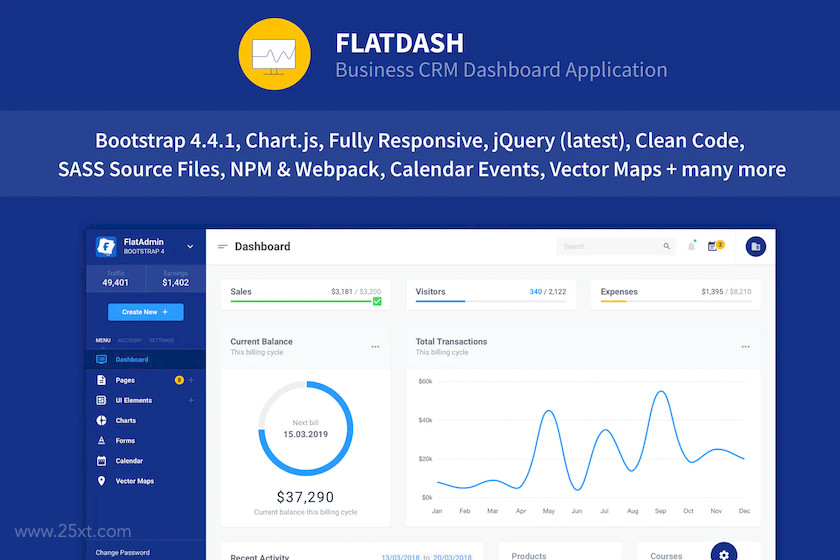
Task: Click the UI Elements grid icon
Action: click(101, 400)
